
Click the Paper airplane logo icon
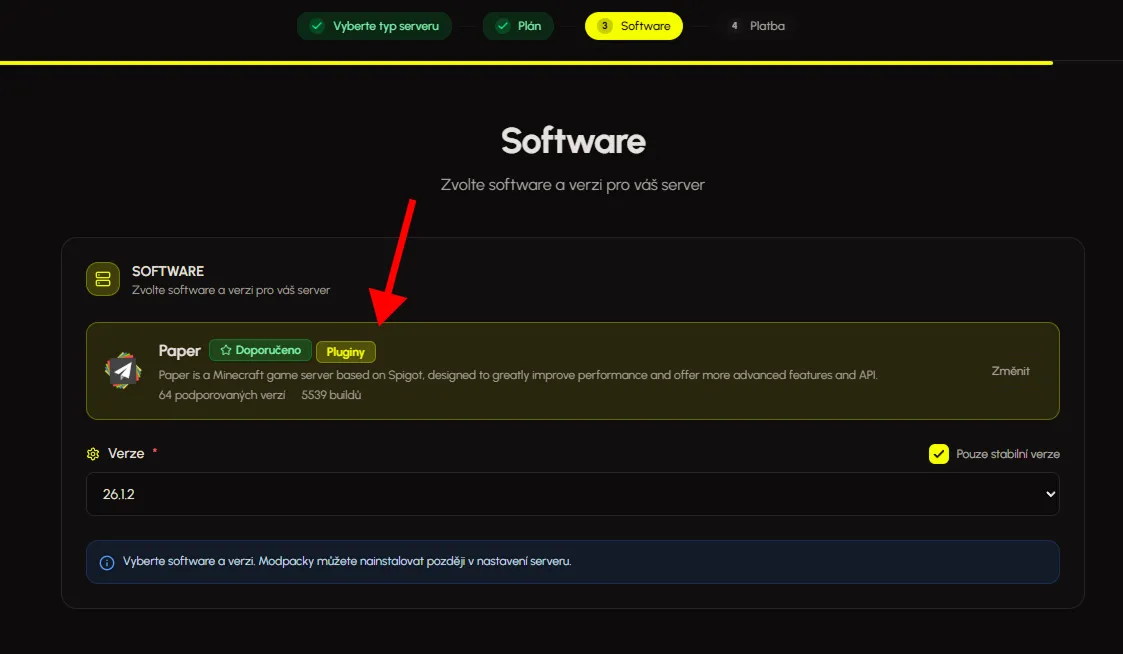pos(123,370)
